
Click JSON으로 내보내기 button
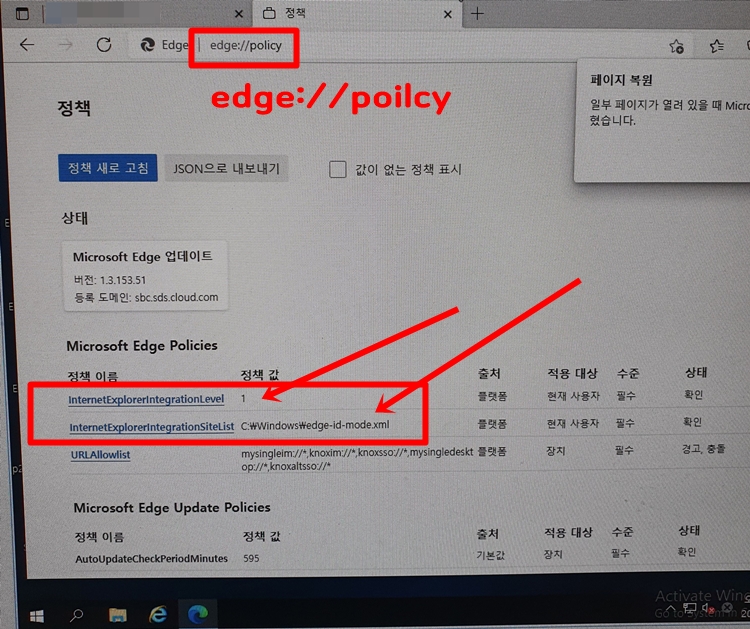point(226,168)
